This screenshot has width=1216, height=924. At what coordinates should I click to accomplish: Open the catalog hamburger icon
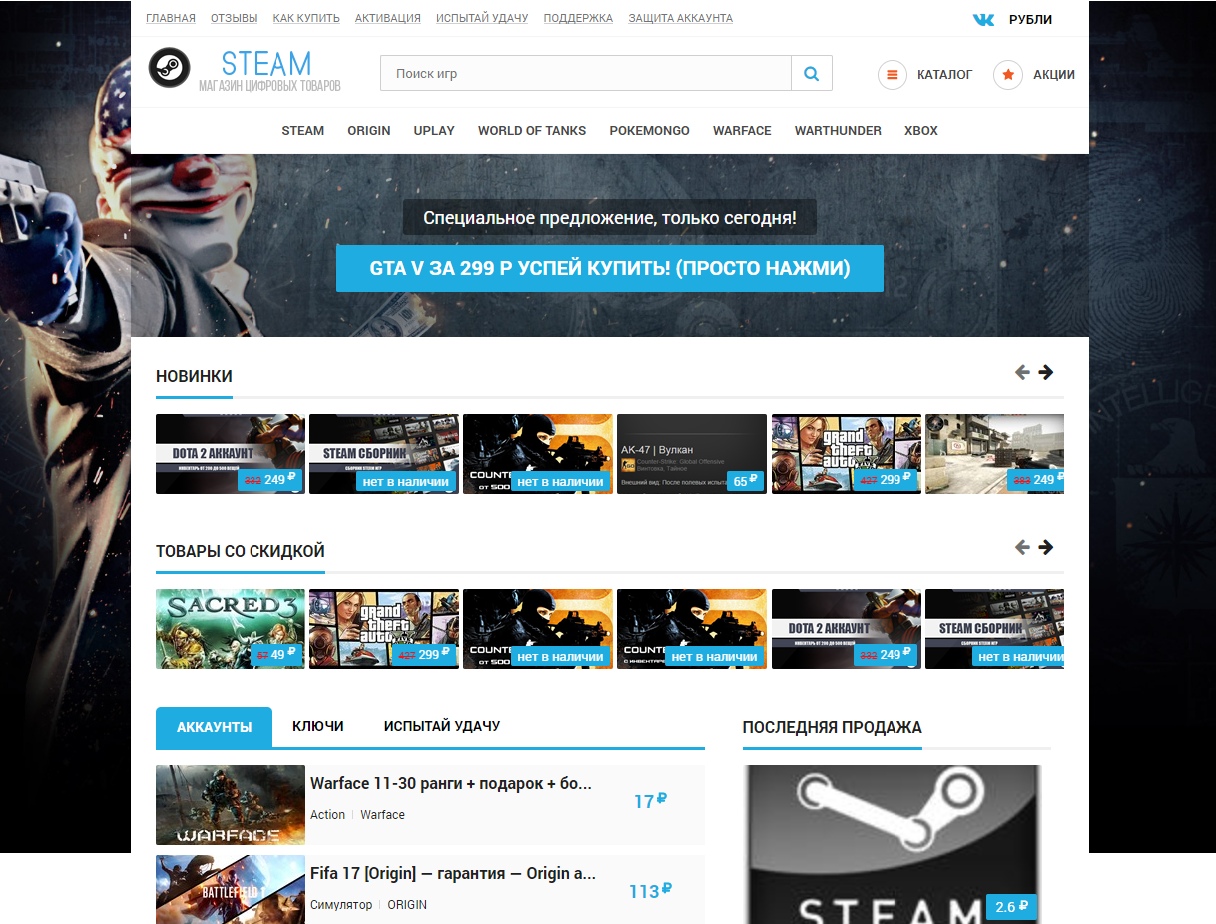(892, 75)
